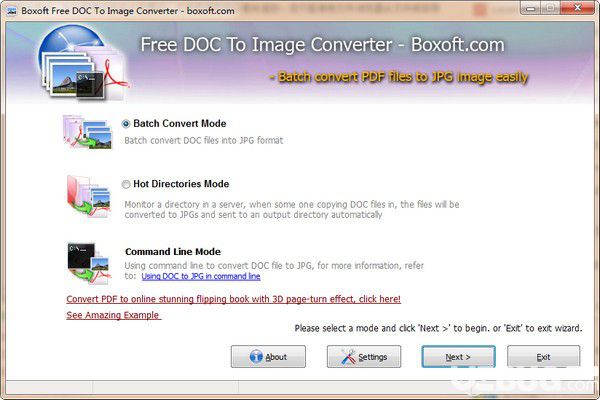Screen dimensions: 600x400
Task: Click the 'Batch Convert Mode' label
Action: click(179, 123)
